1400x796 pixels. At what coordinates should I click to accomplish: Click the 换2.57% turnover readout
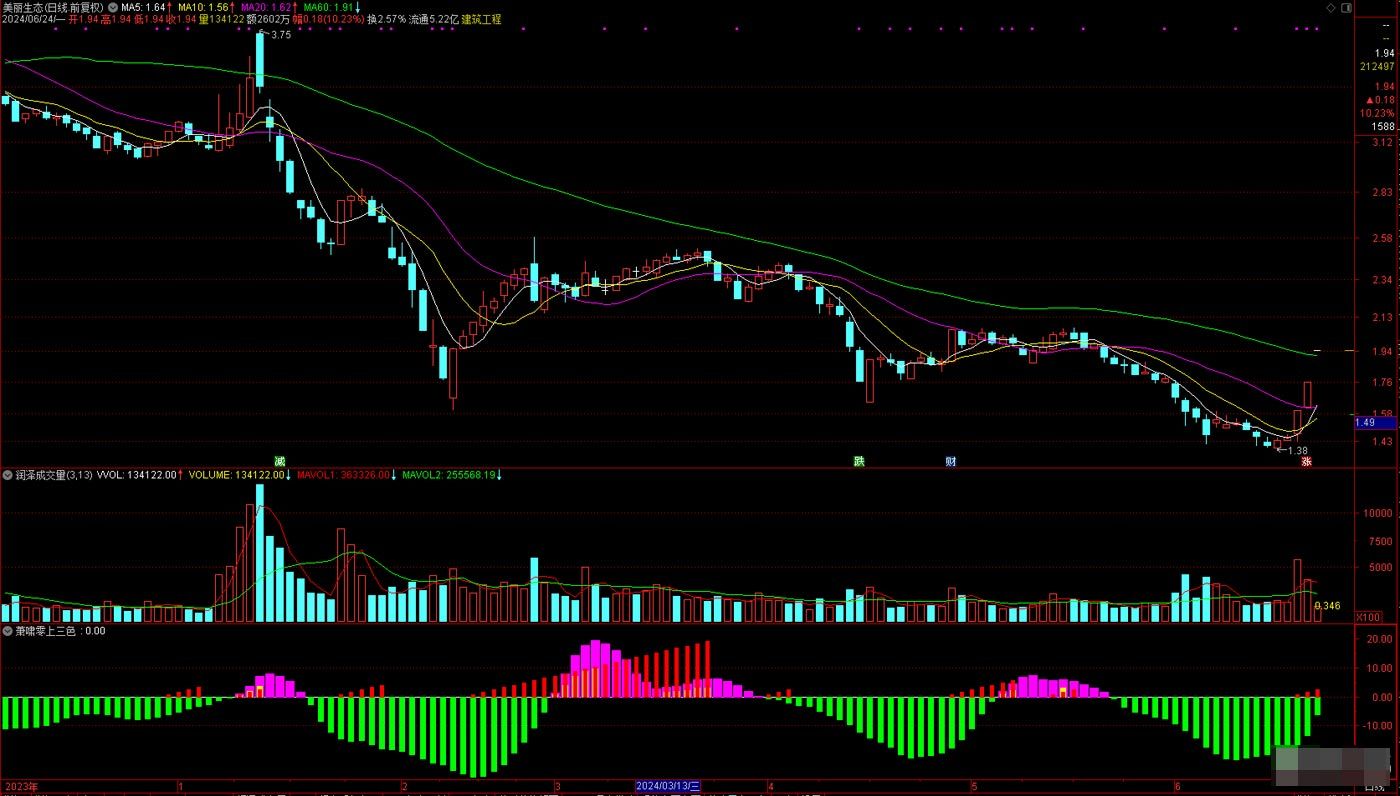pyautogui.click(x=387, y=19)
